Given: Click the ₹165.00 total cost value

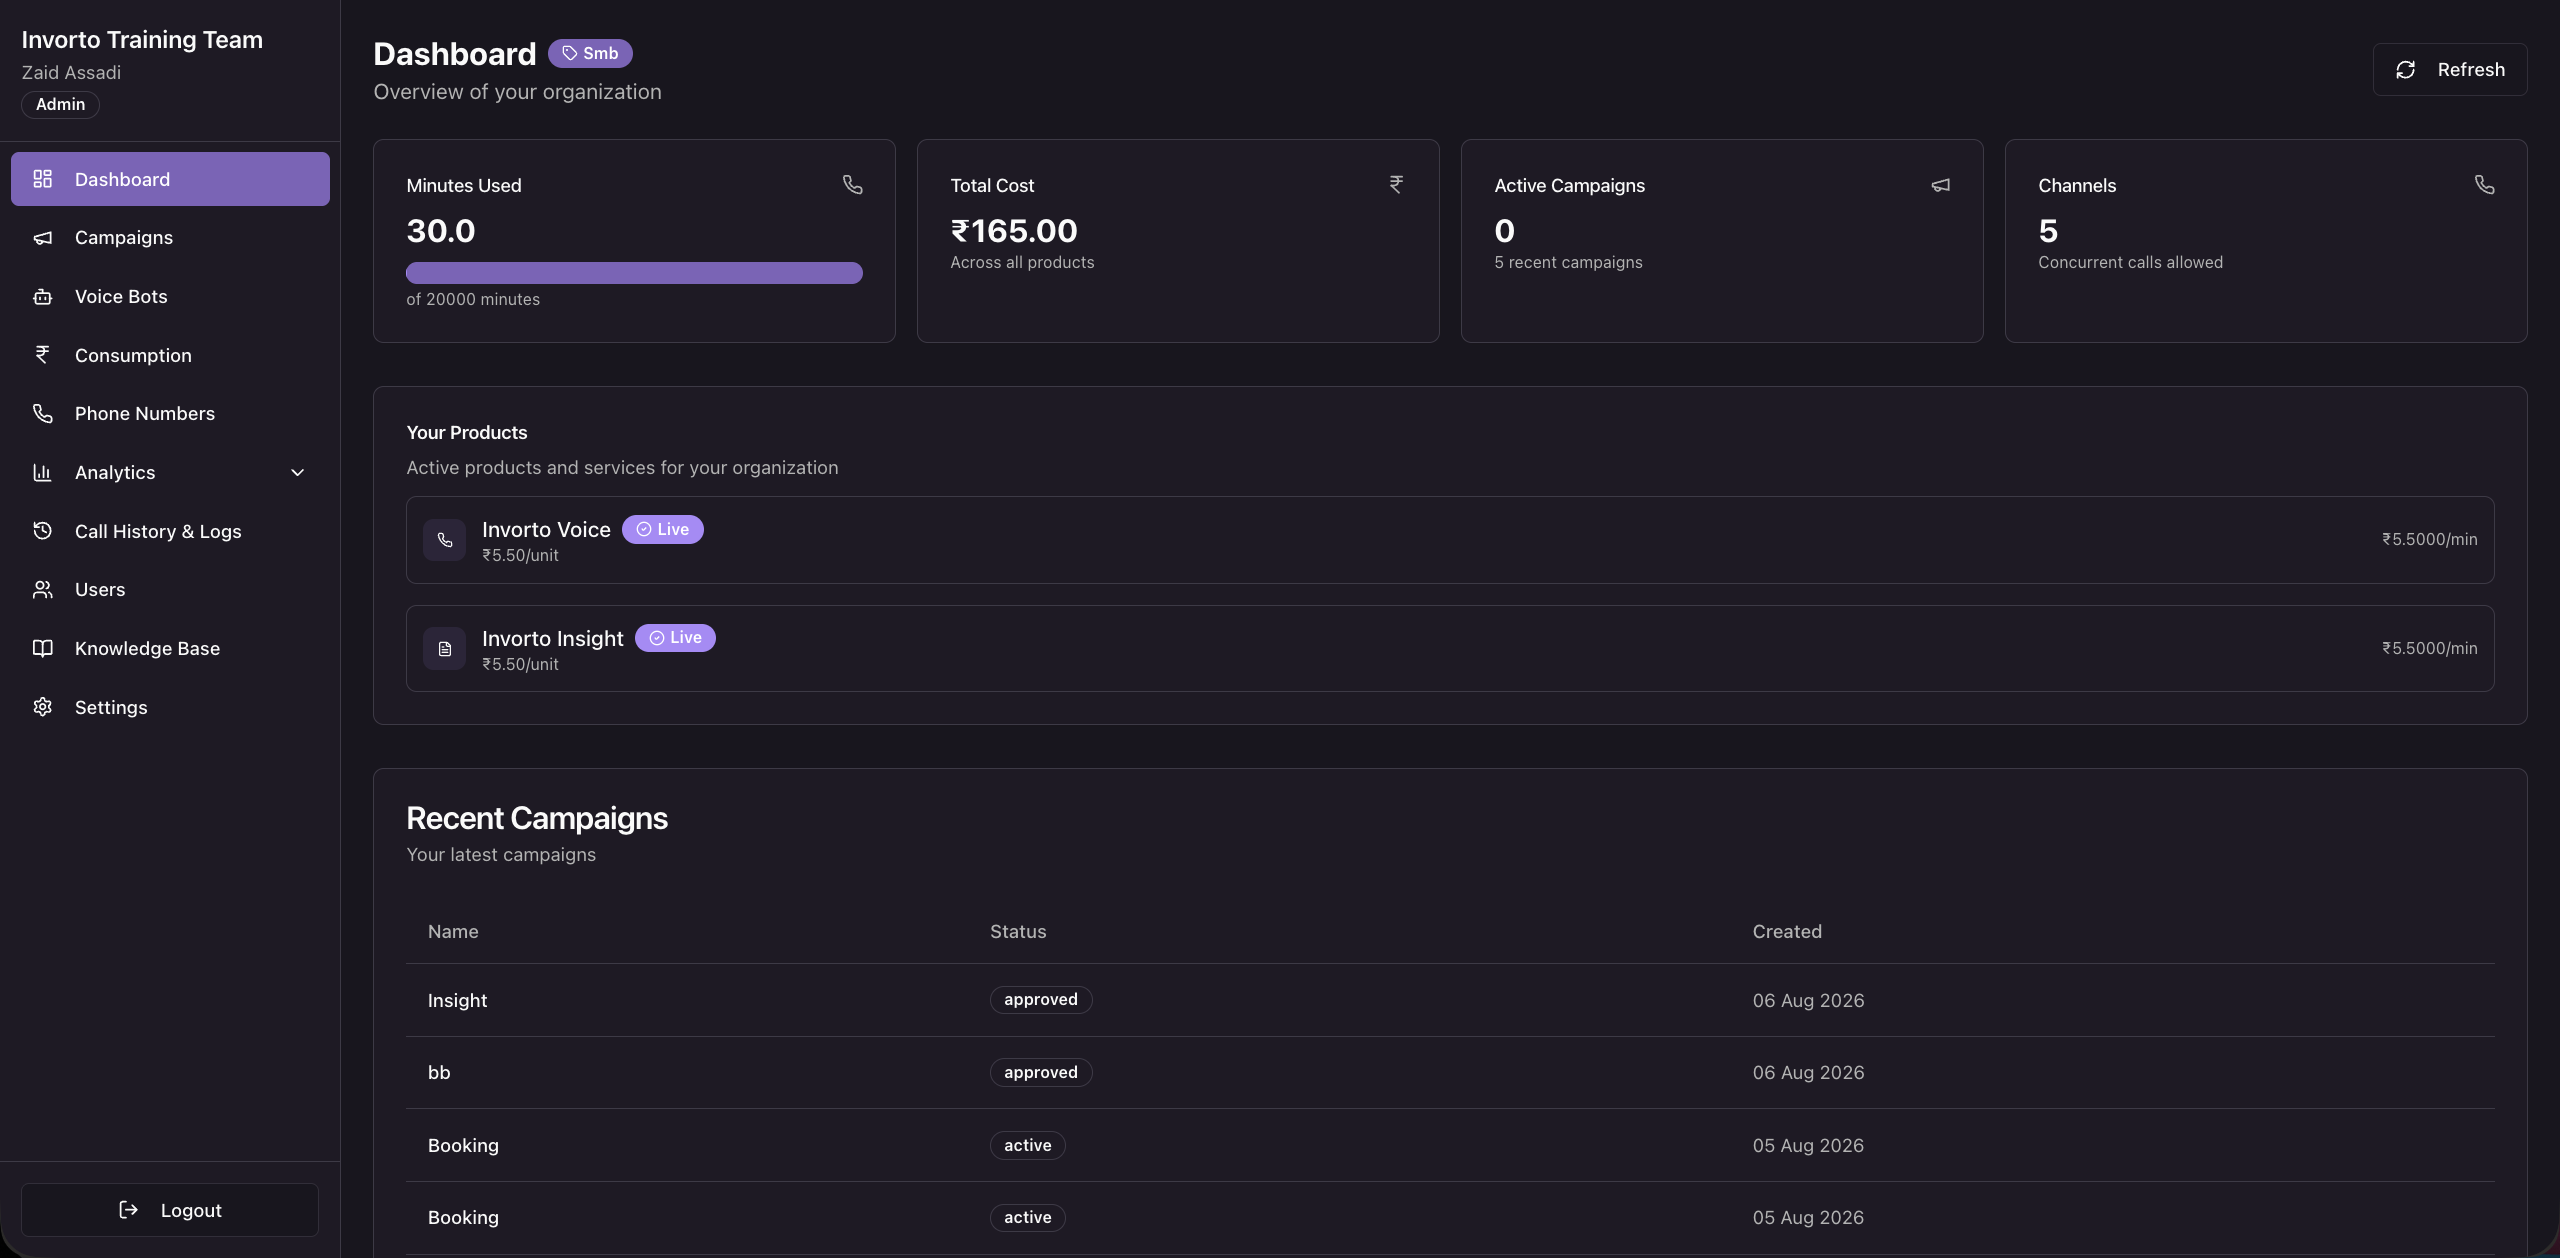Looking at the screenshot, I should pos(1014,231).
